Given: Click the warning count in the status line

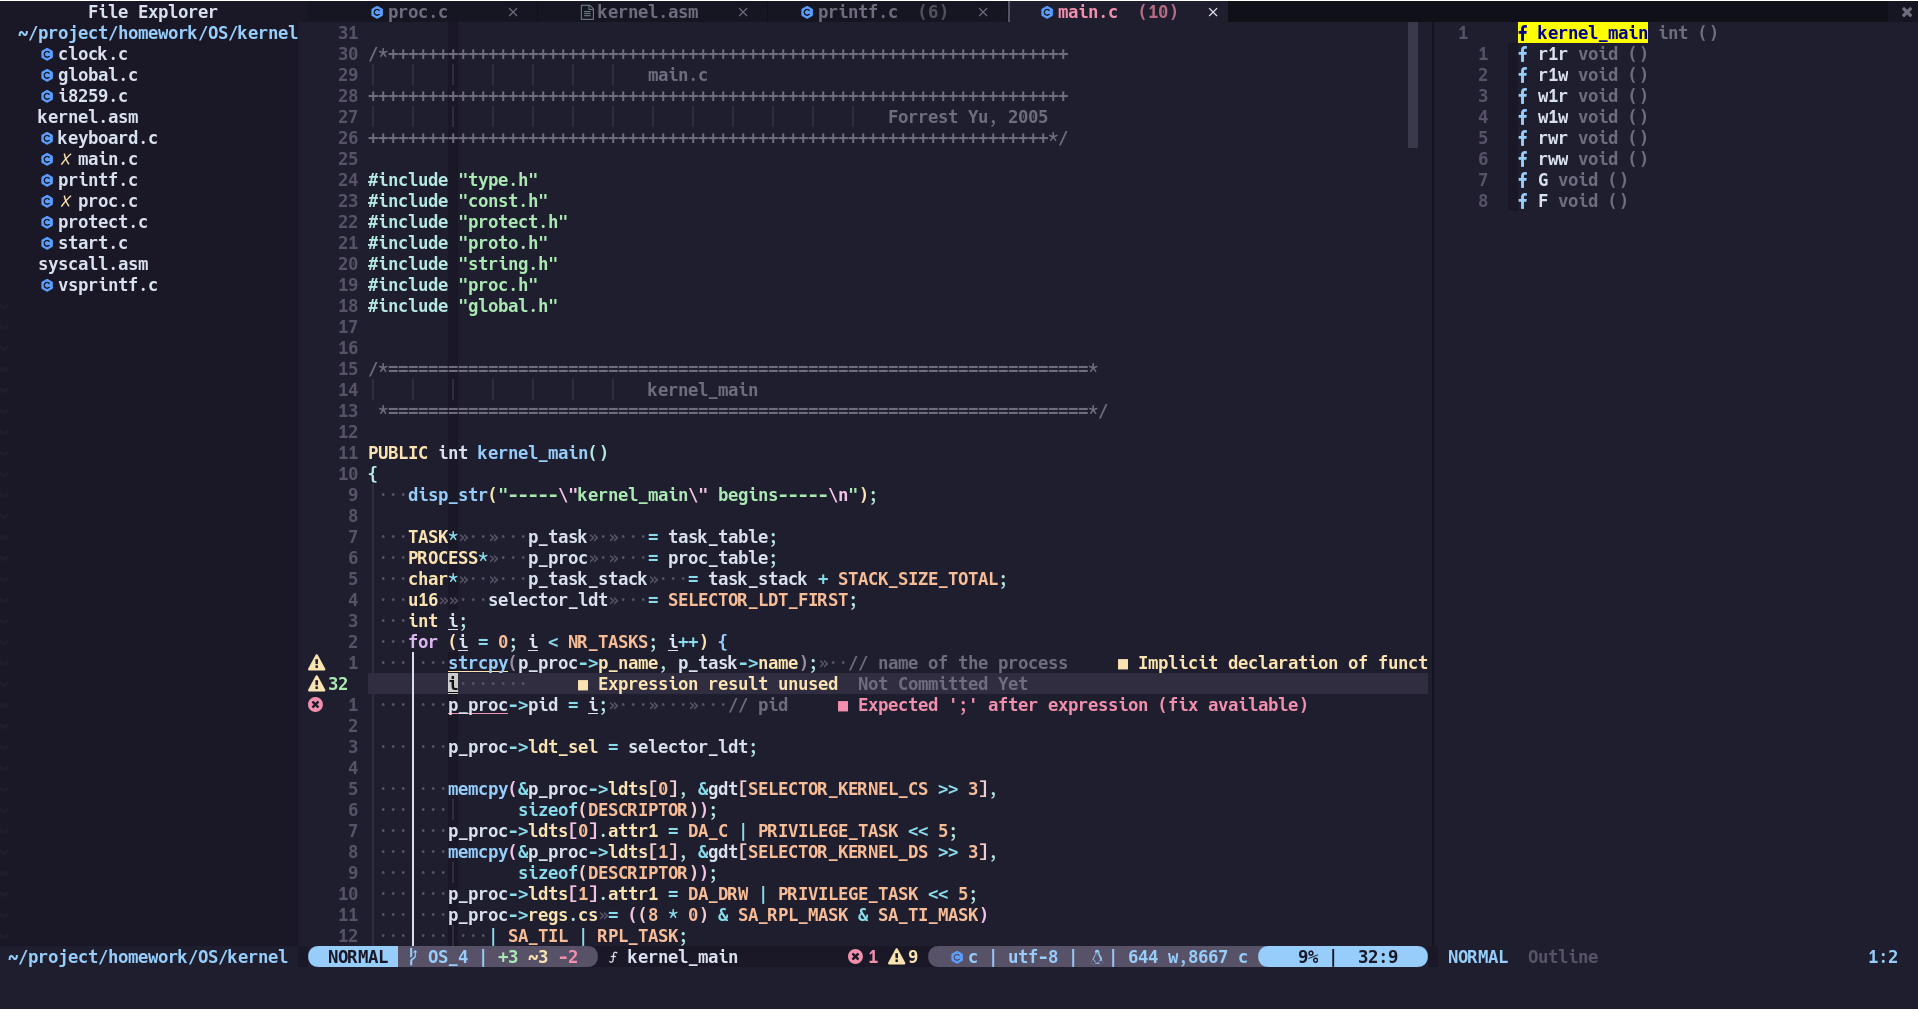Looking at the screenshot, I should click(x=903, y=957).
